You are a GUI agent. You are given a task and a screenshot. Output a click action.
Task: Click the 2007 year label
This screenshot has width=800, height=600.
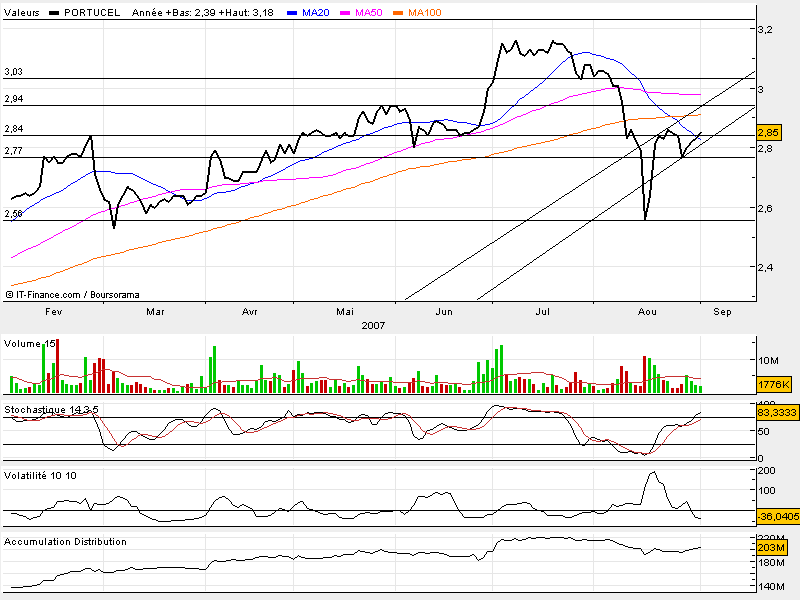tap(373, 326)
